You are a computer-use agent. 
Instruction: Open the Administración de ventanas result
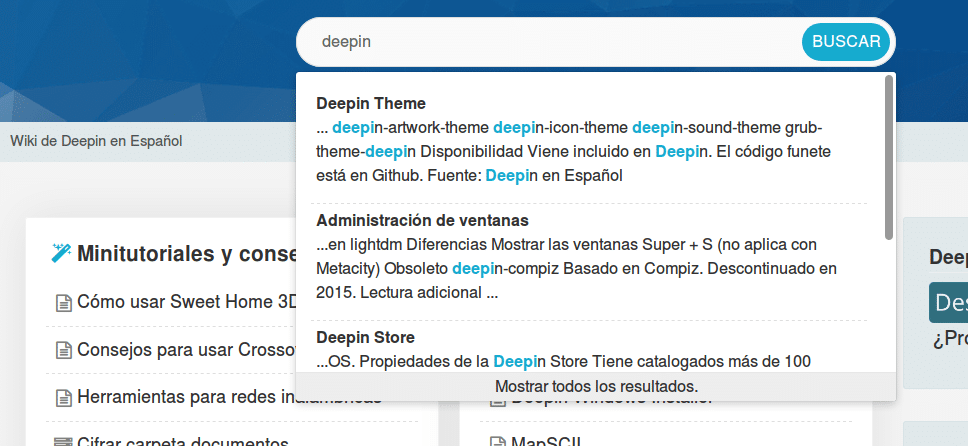(x=422, y=221)
